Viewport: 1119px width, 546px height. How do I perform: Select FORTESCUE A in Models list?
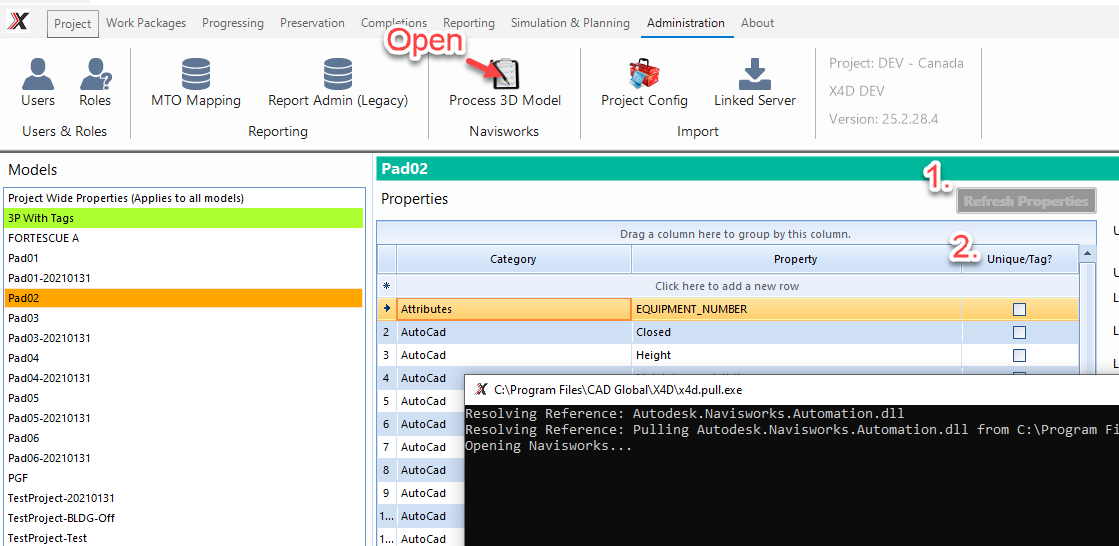183,238
